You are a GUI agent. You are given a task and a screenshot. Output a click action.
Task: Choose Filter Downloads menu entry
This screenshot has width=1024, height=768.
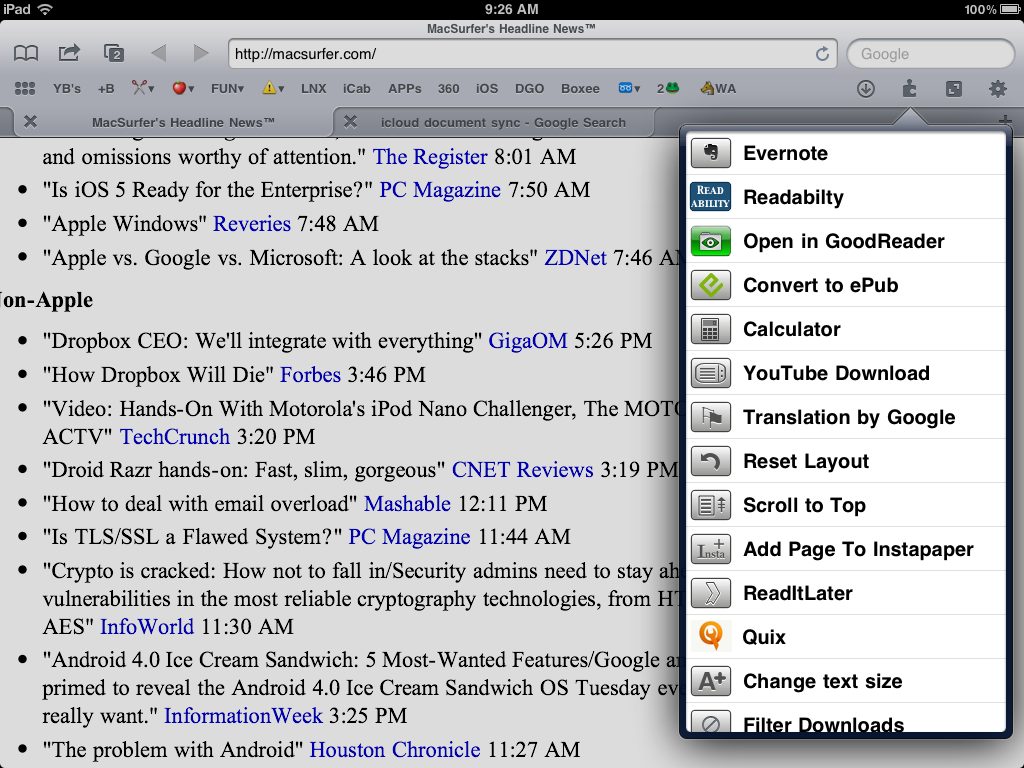point(846,718)
